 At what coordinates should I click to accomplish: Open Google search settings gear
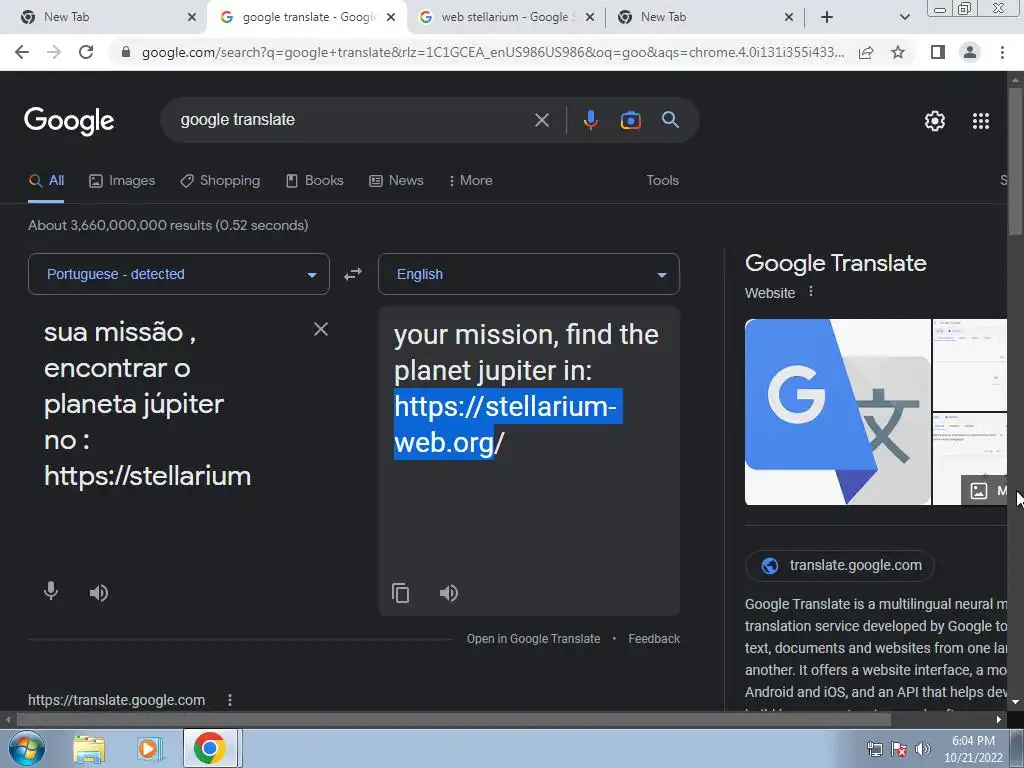point(935,121)
